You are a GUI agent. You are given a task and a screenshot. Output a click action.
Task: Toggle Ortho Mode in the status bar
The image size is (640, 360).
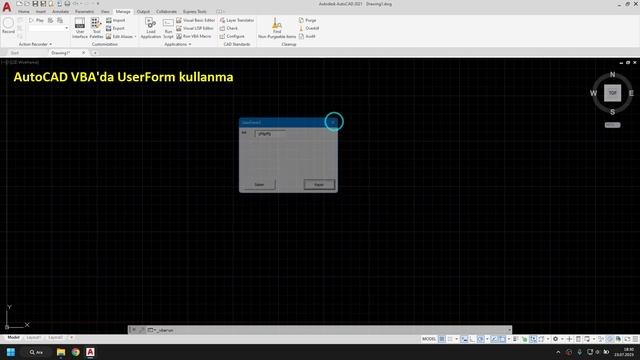[x=472, y=339]
